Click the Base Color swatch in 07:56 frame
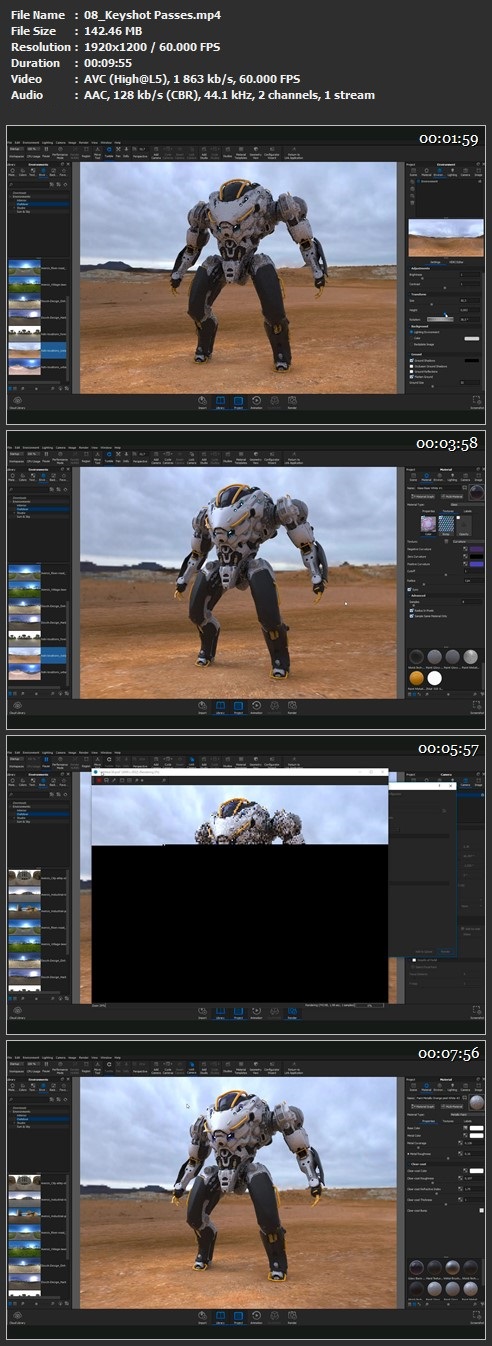Screen dimensions: 492x1346 point(476,1128)
